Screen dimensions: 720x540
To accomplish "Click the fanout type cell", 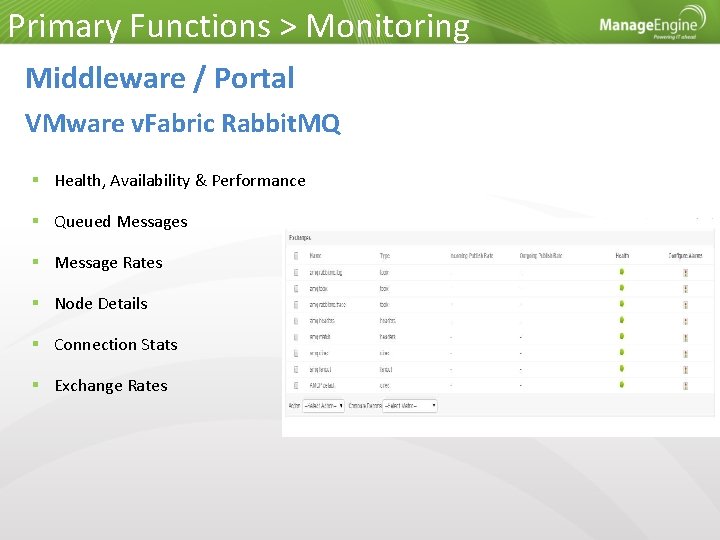I will pyautogui.click(x=386, y=370).
